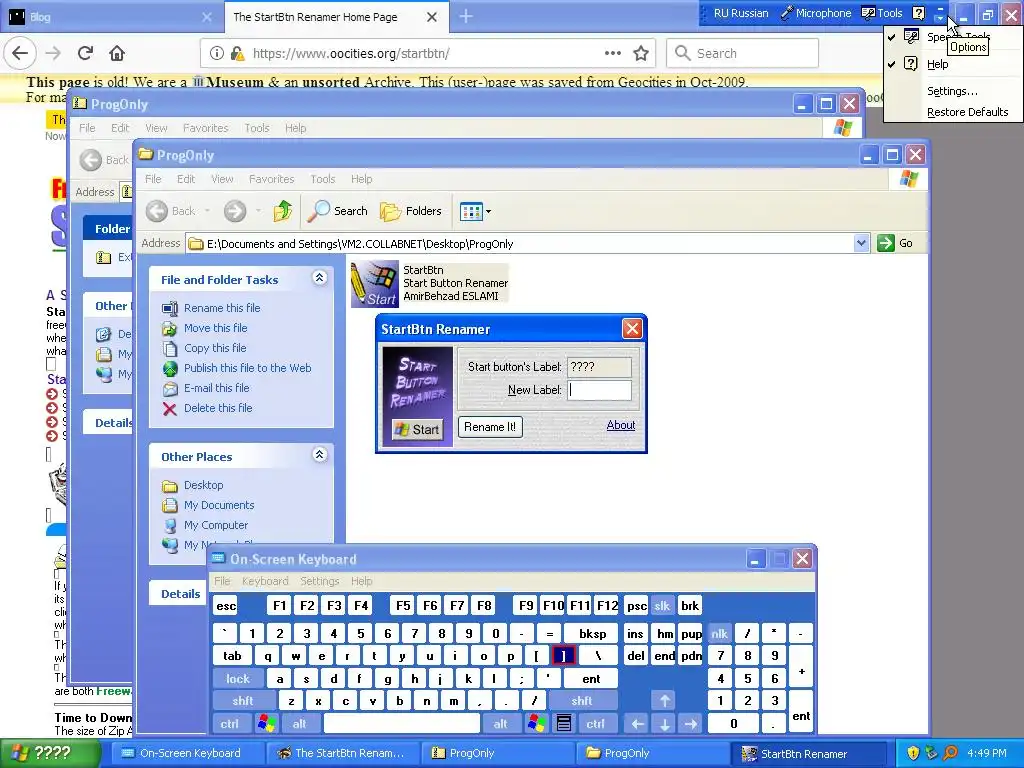Toggle the left ctrl key on On-Screen Keyboard
Image resolution: width=1024 pixels, height=768 pixels.
pyautogui.click(x=229, y=724)
